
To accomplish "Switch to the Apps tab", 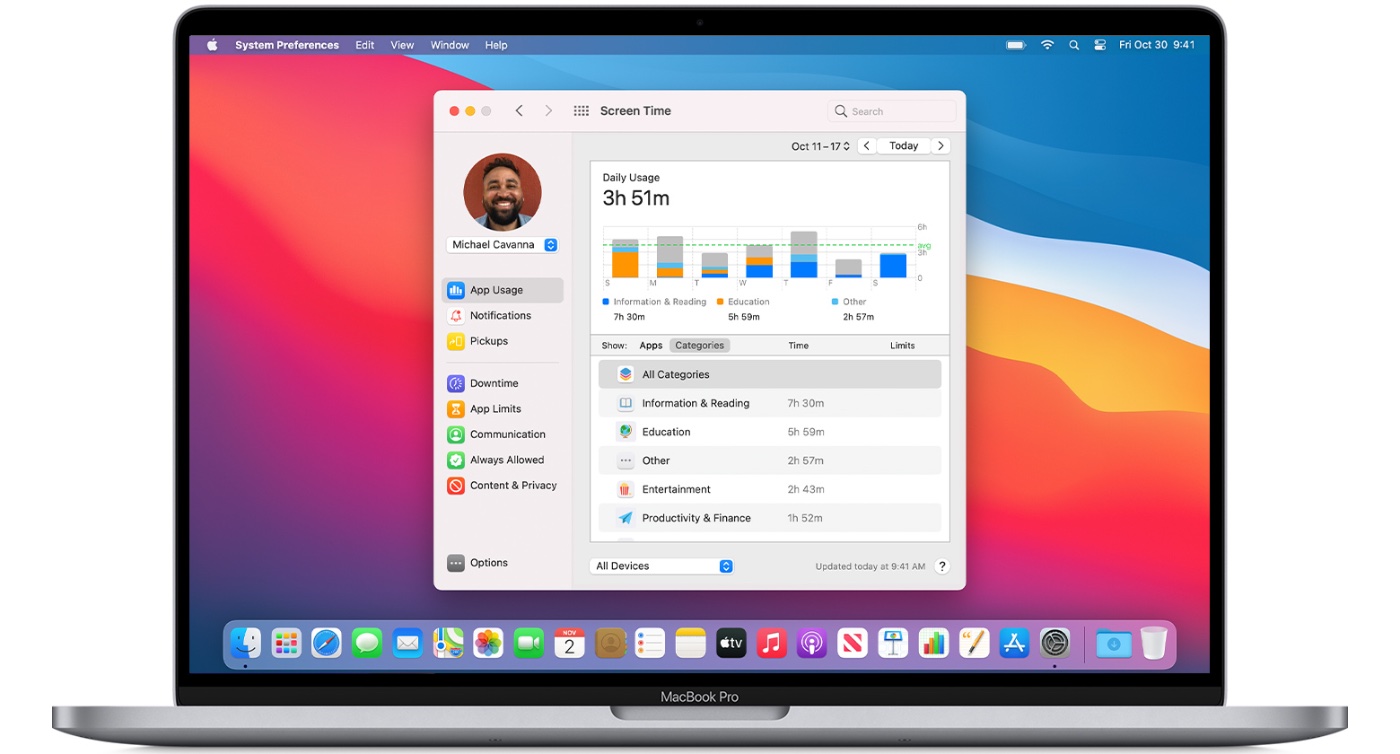I will [x=650, y=344].
